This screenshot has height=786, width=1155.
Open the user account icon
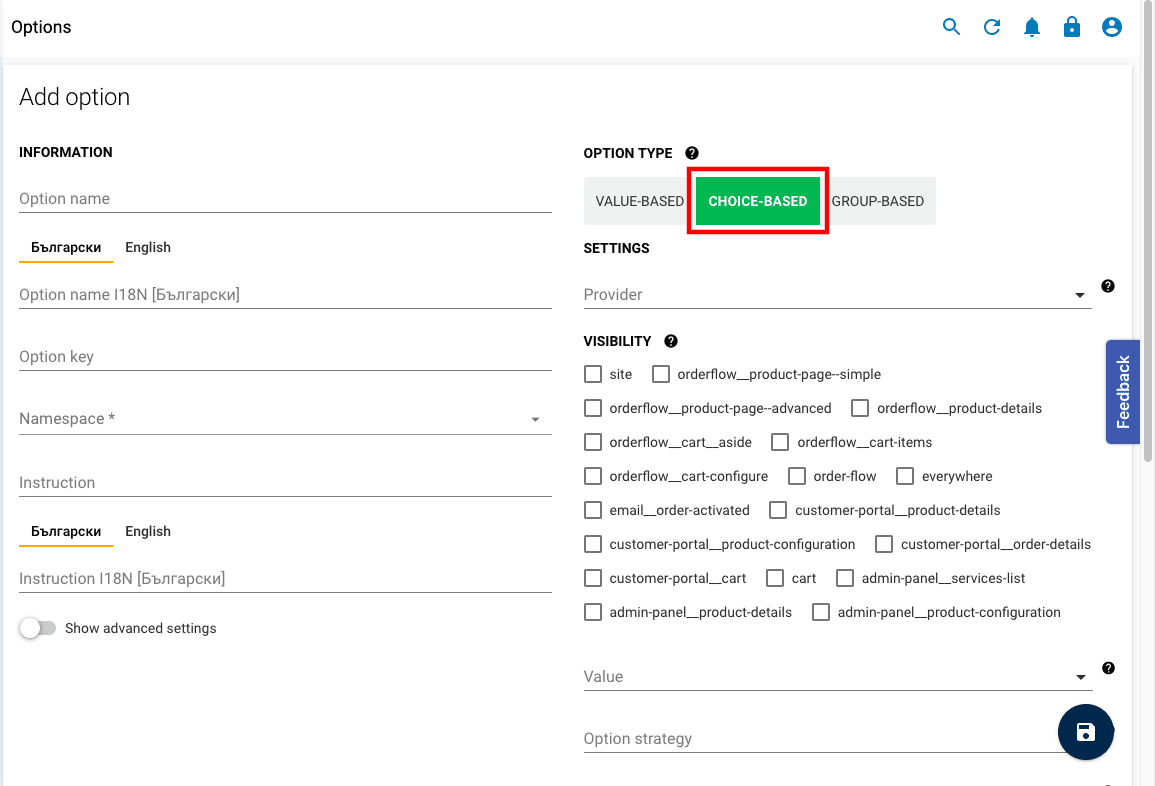pos(1111,27)
